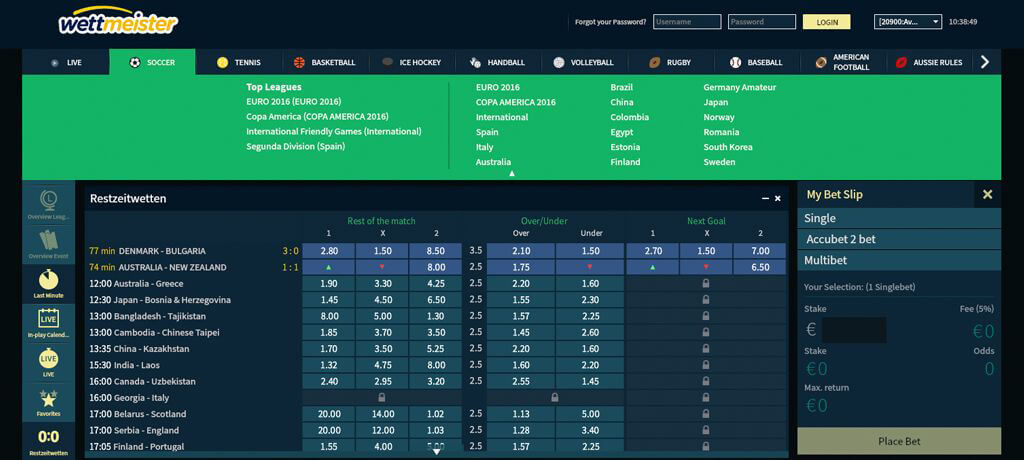Click locked Rest of match for Georgia - Italy
This screenshot has height=460, width=1024.
382,397
